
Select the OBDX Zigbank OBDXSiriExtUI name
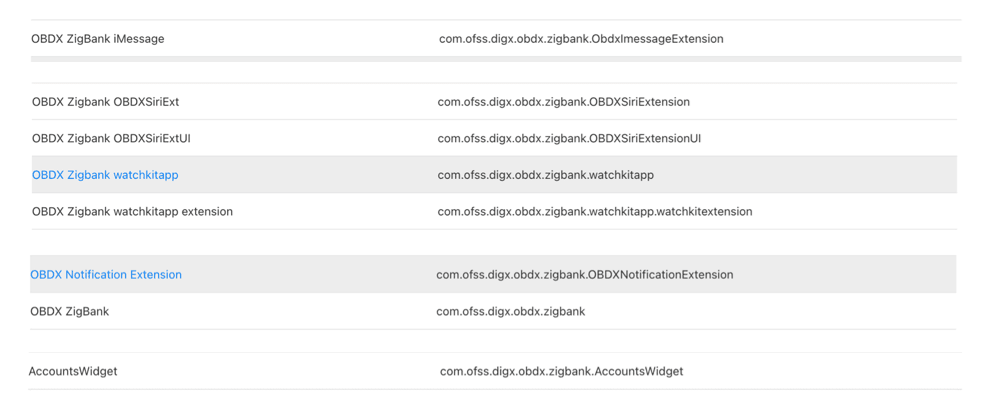[111, 138]
